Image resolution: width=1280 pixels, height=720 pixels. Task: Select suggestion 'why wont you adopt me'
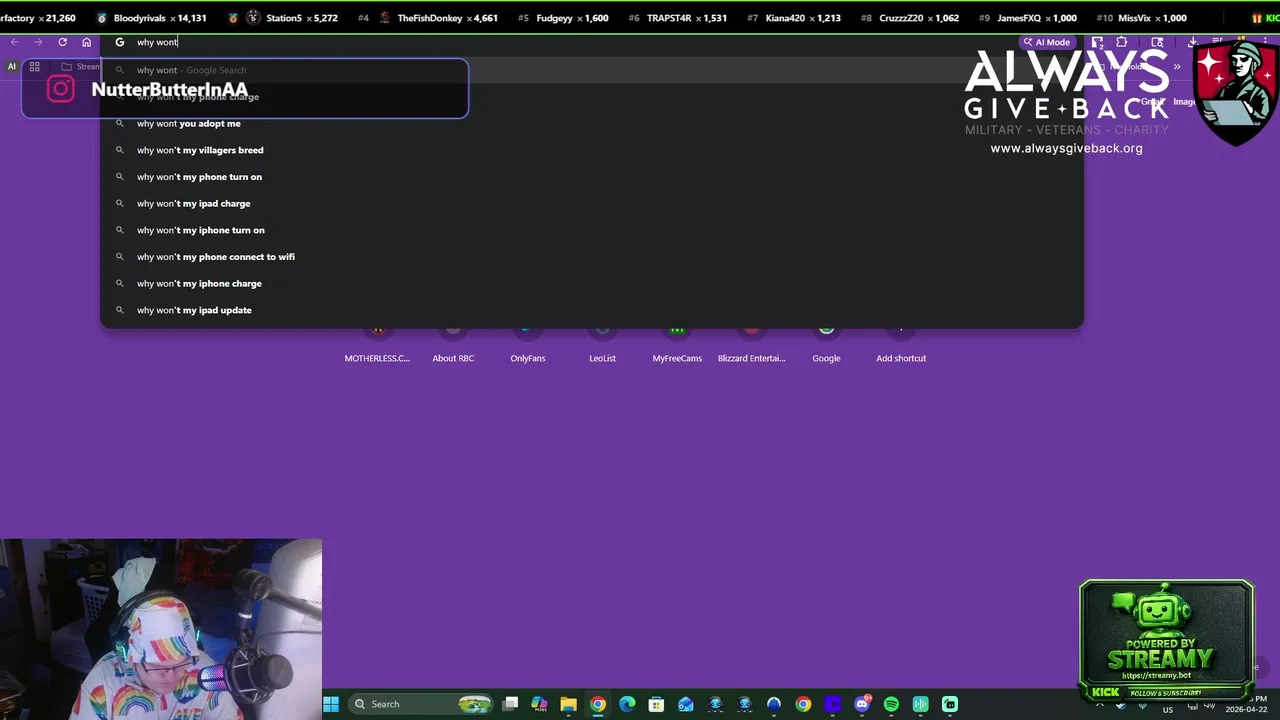(591, 123)
